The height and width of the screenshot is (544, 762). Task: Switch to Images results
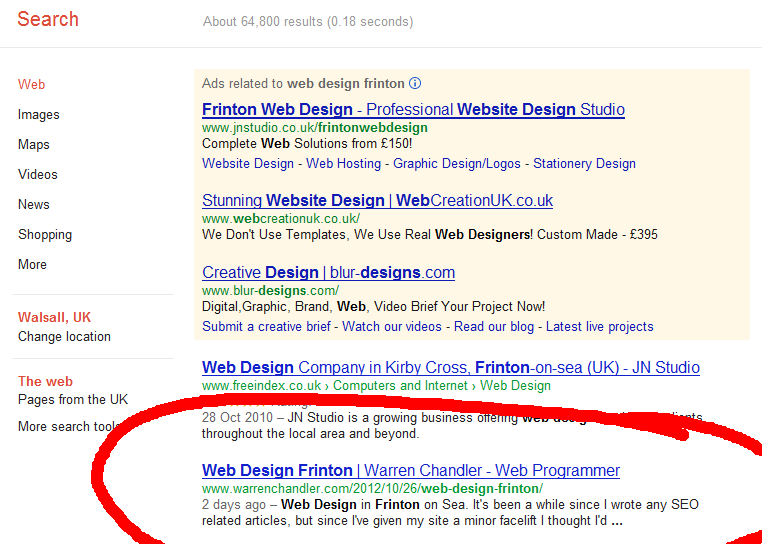[39, 115]
